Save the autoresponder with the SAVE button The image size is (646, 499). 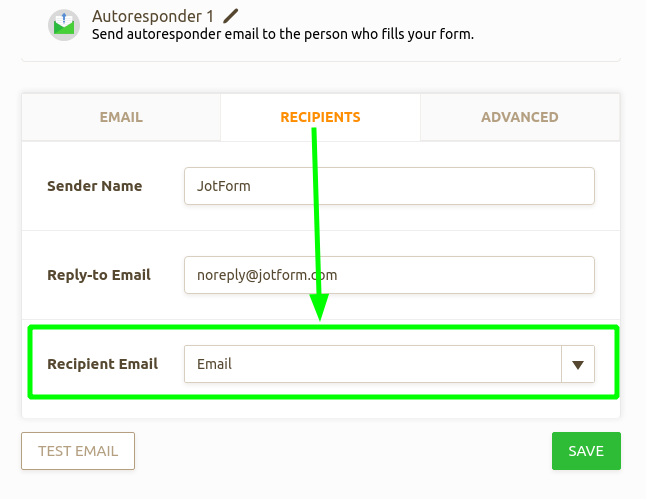tap(585, 451)
